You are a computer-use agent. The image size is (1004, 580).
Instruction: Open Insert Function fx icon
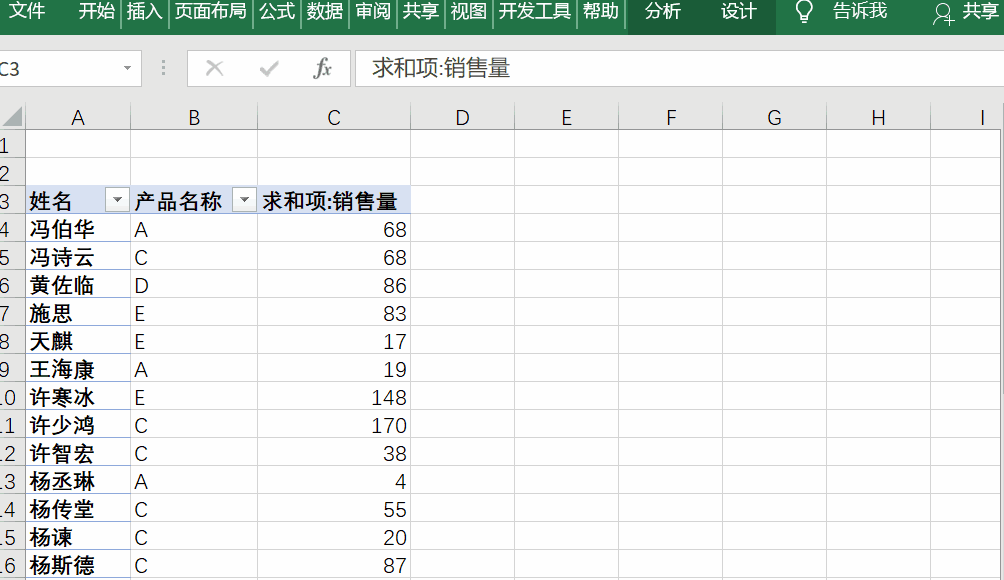pos(322,68)
